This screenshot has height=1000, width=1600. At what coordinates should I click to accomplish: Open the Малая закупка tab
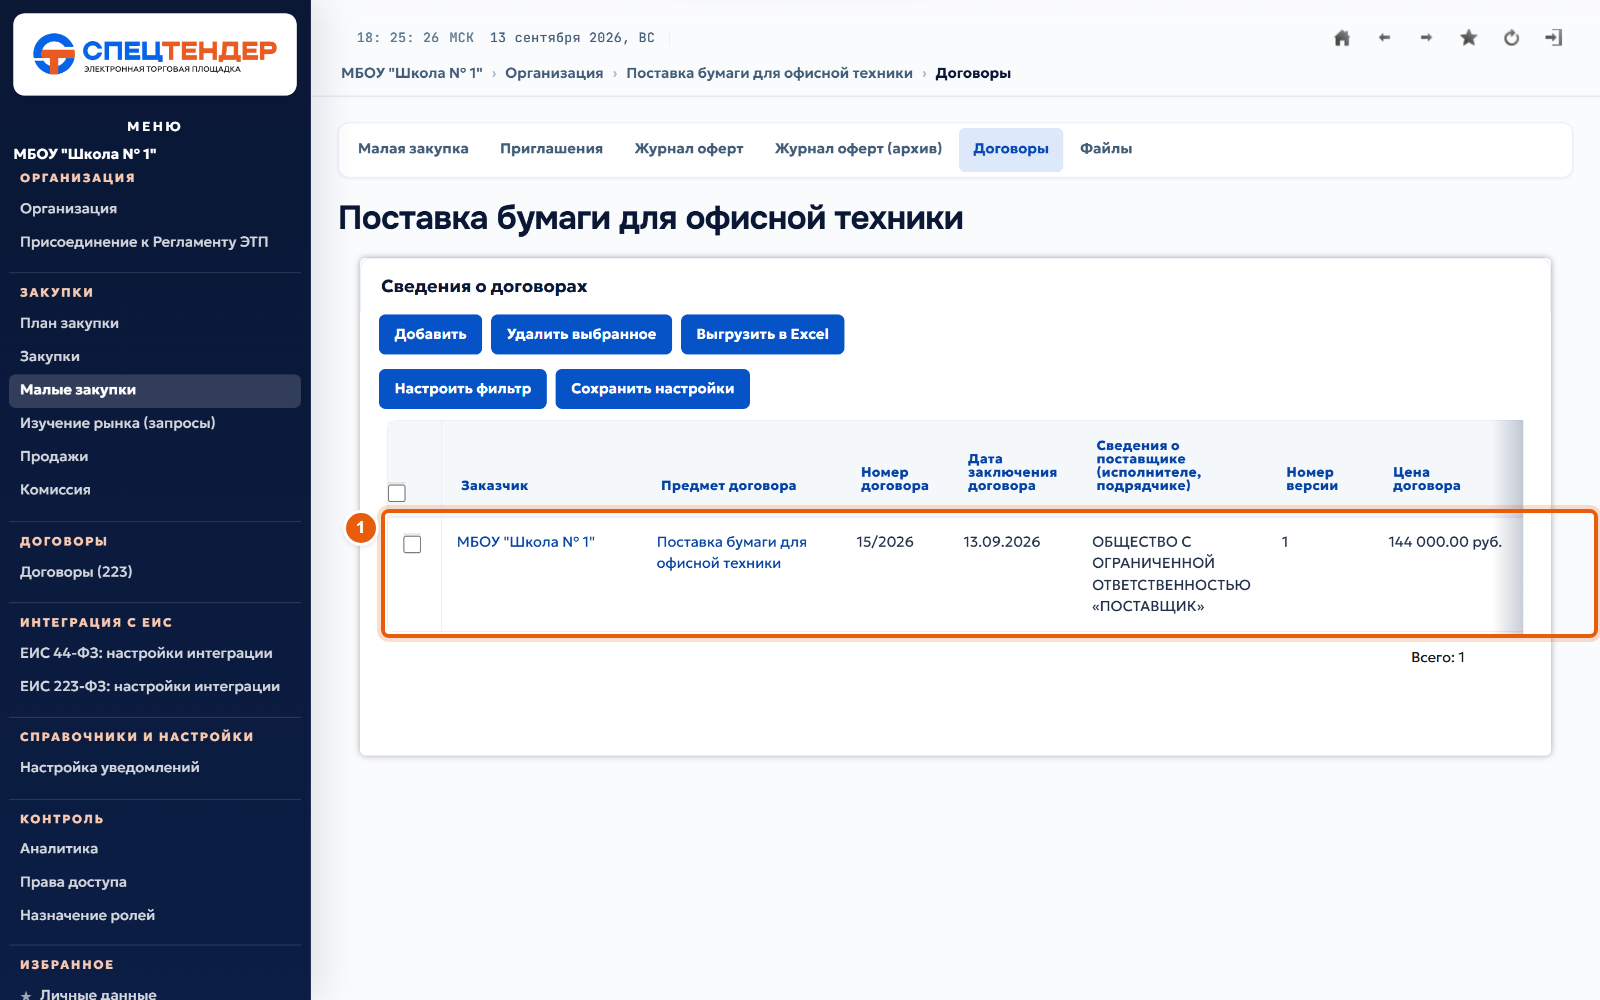(413, 149)
